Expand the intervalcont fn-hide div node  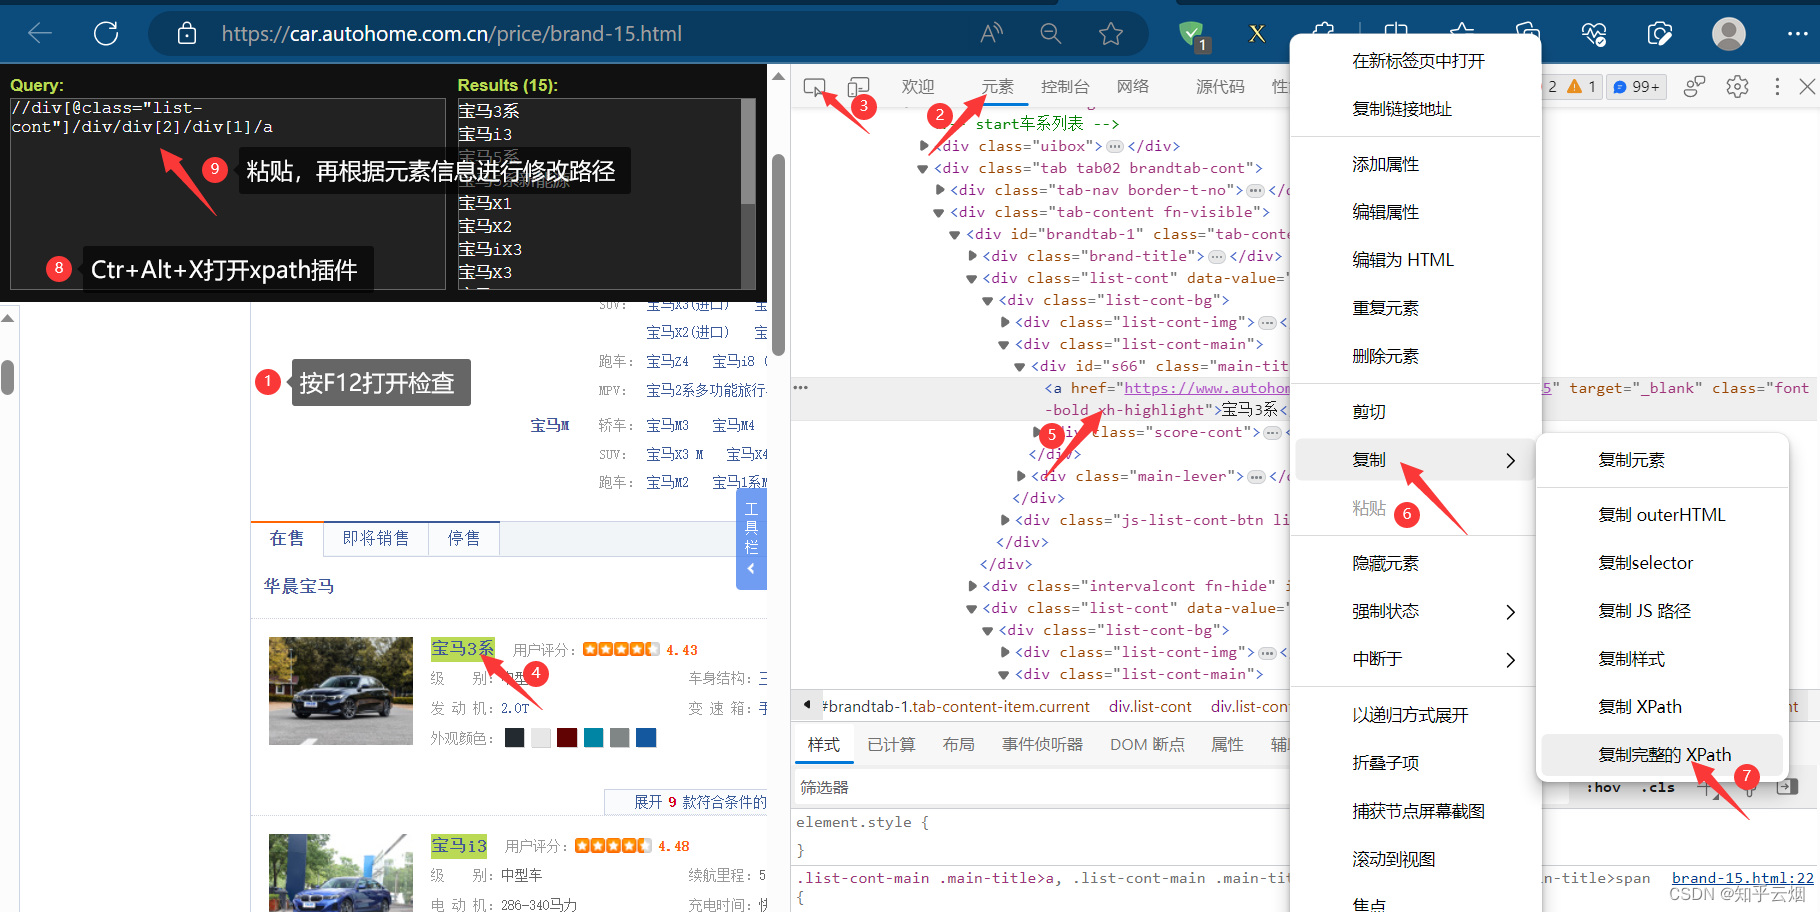(x=972, y=586)
